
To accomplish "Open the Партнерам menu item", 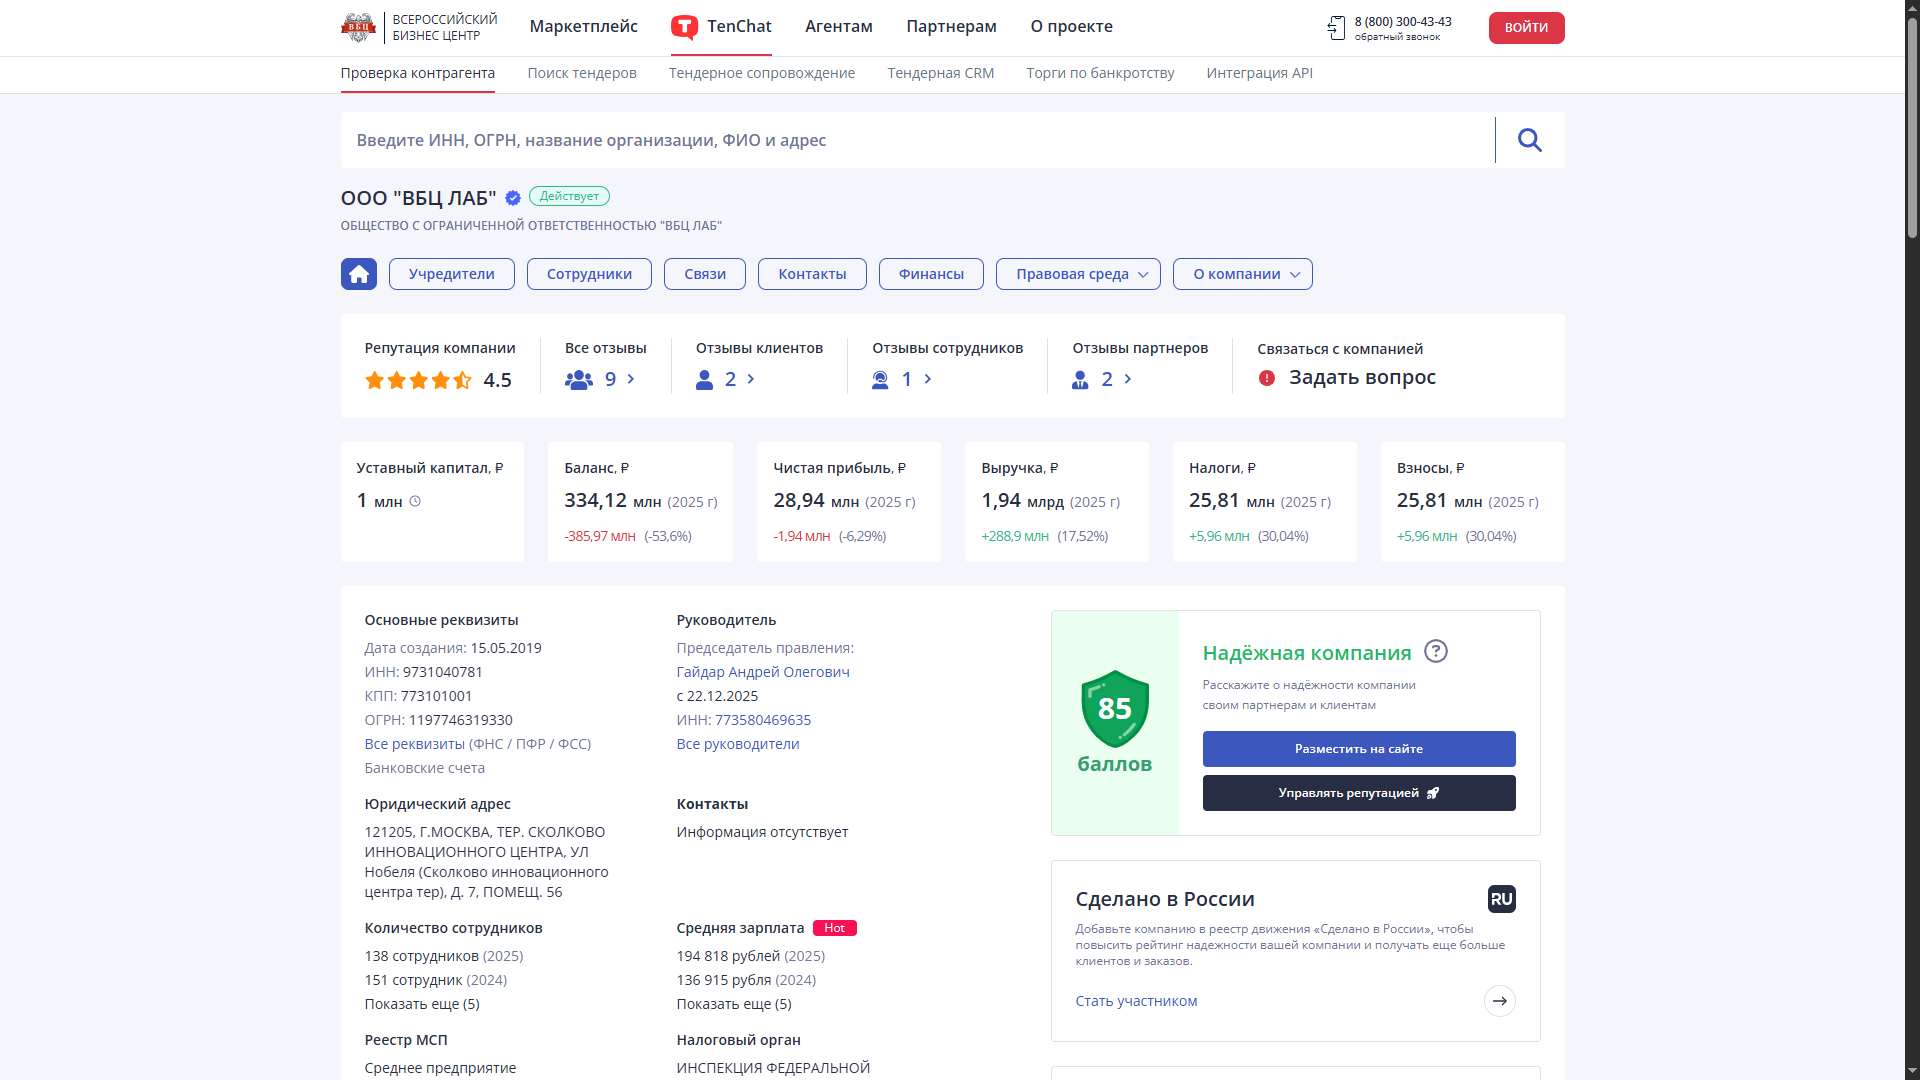I will click(952, 27).
